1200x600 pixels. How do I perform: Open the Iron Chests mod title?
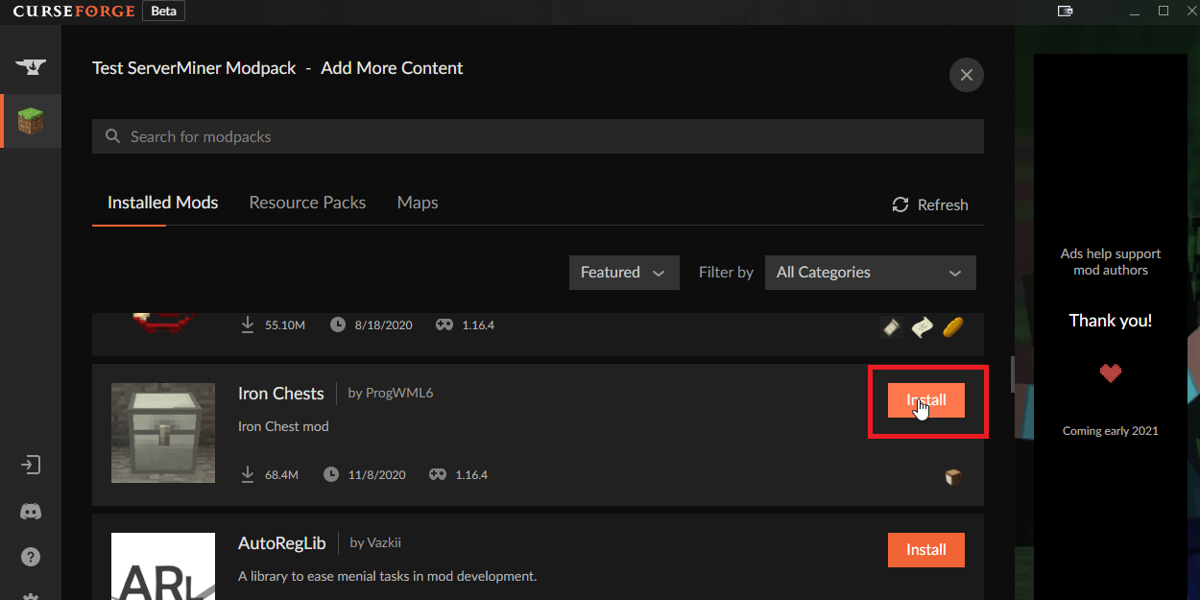pos(281,394)
